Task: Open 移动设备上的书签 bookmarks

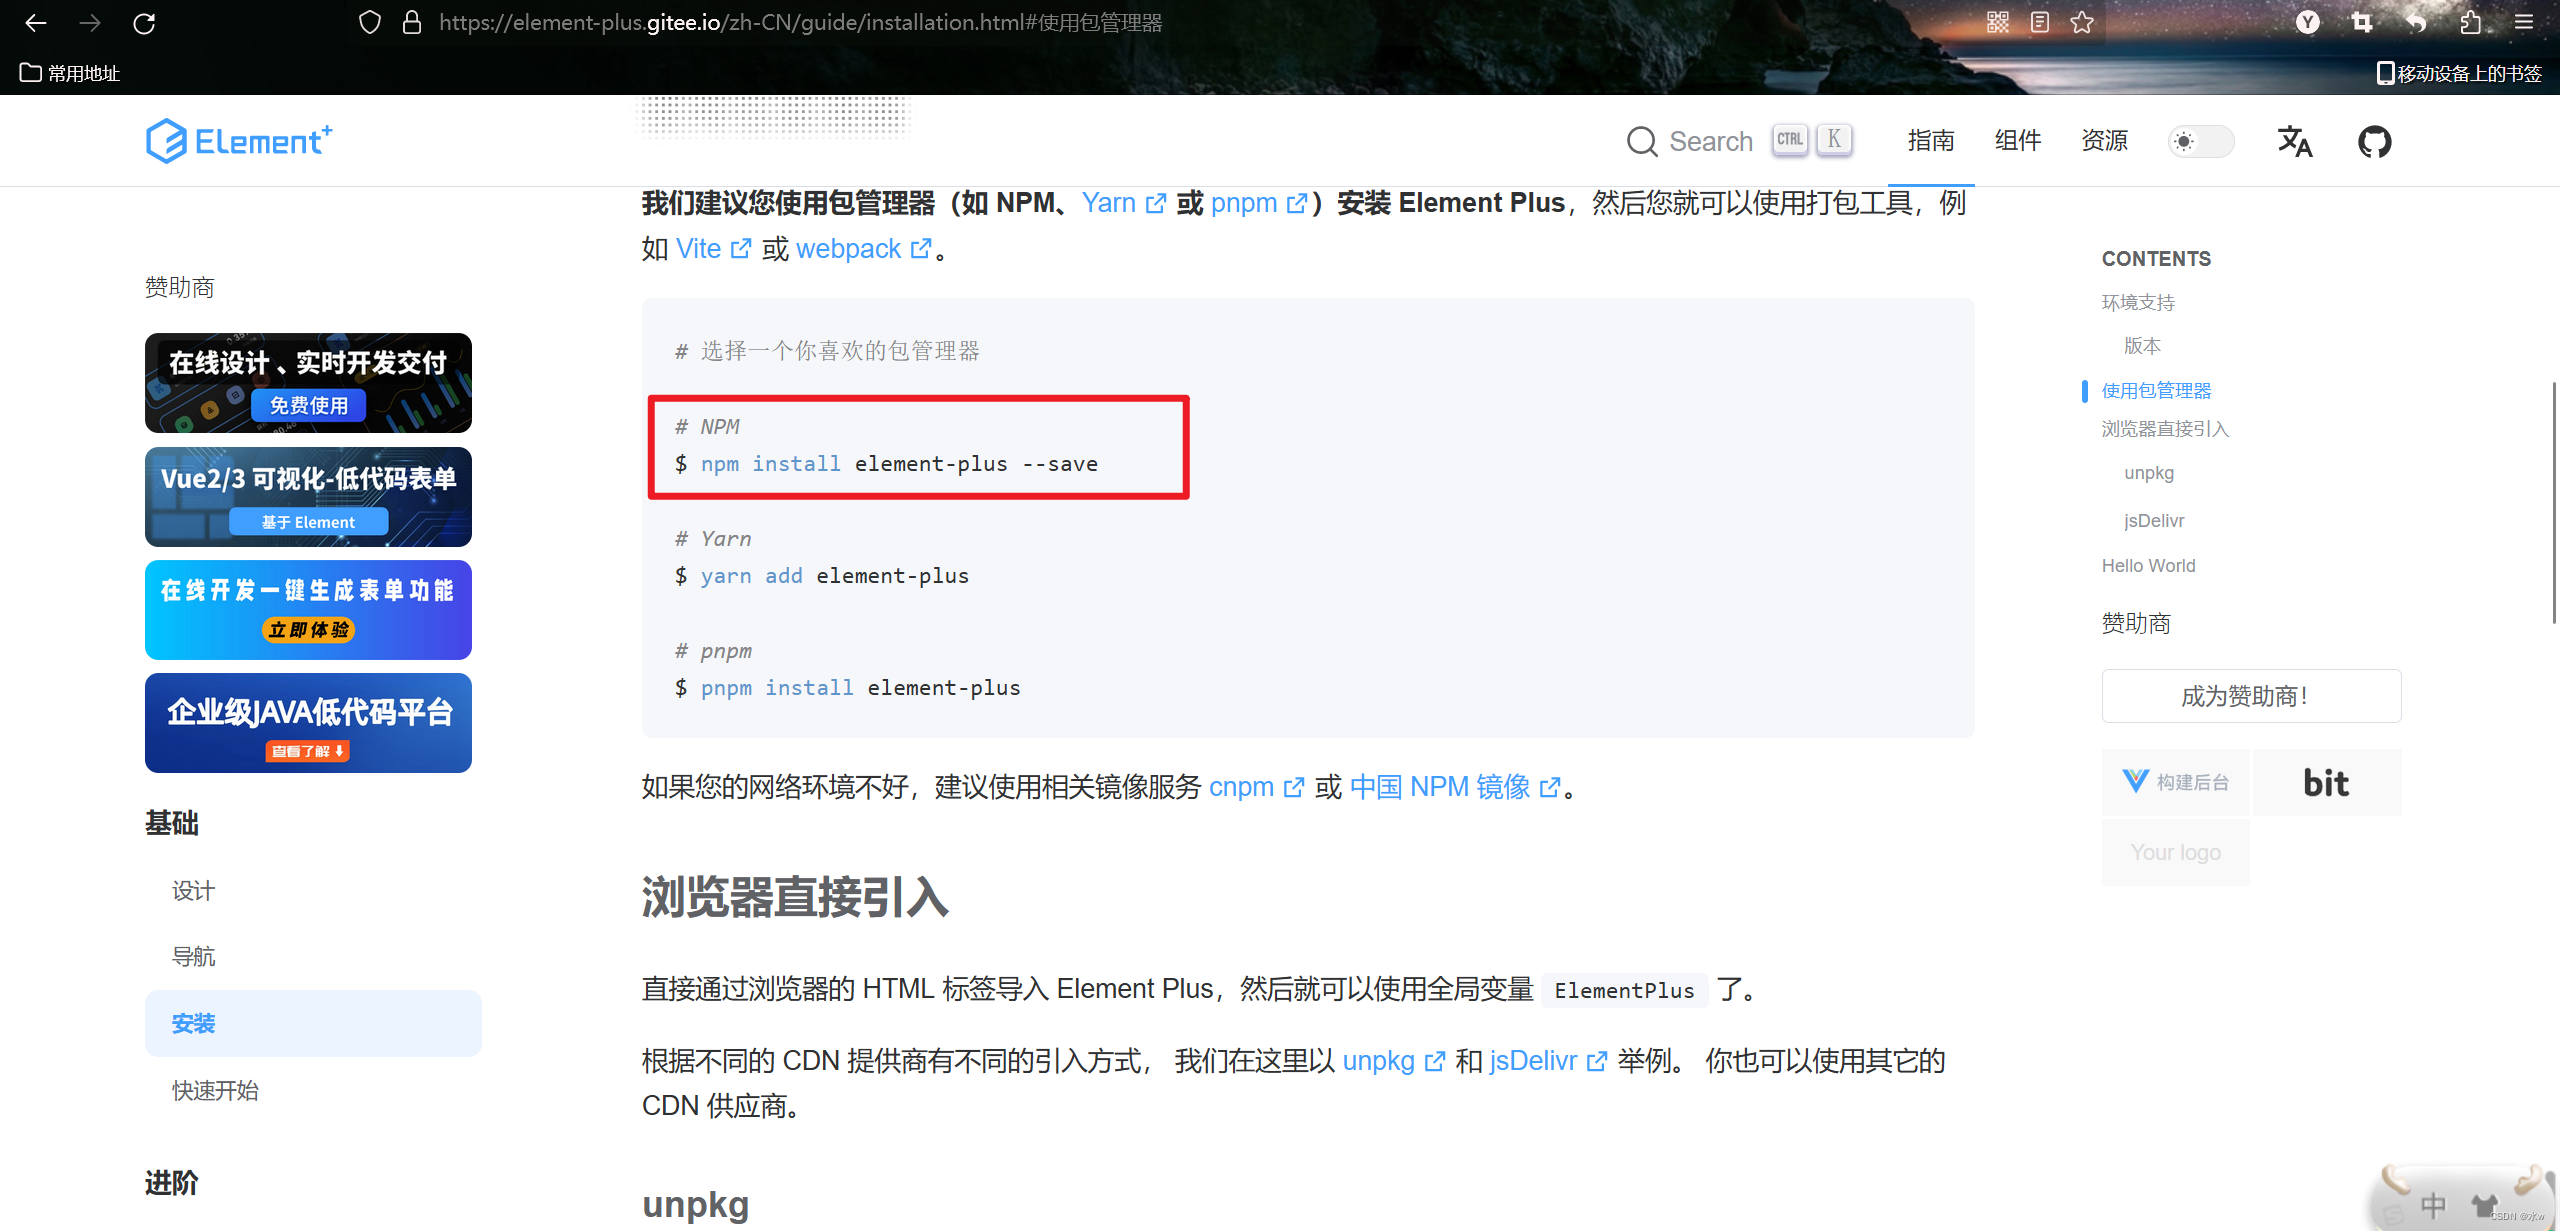Action: point(2460,73)
